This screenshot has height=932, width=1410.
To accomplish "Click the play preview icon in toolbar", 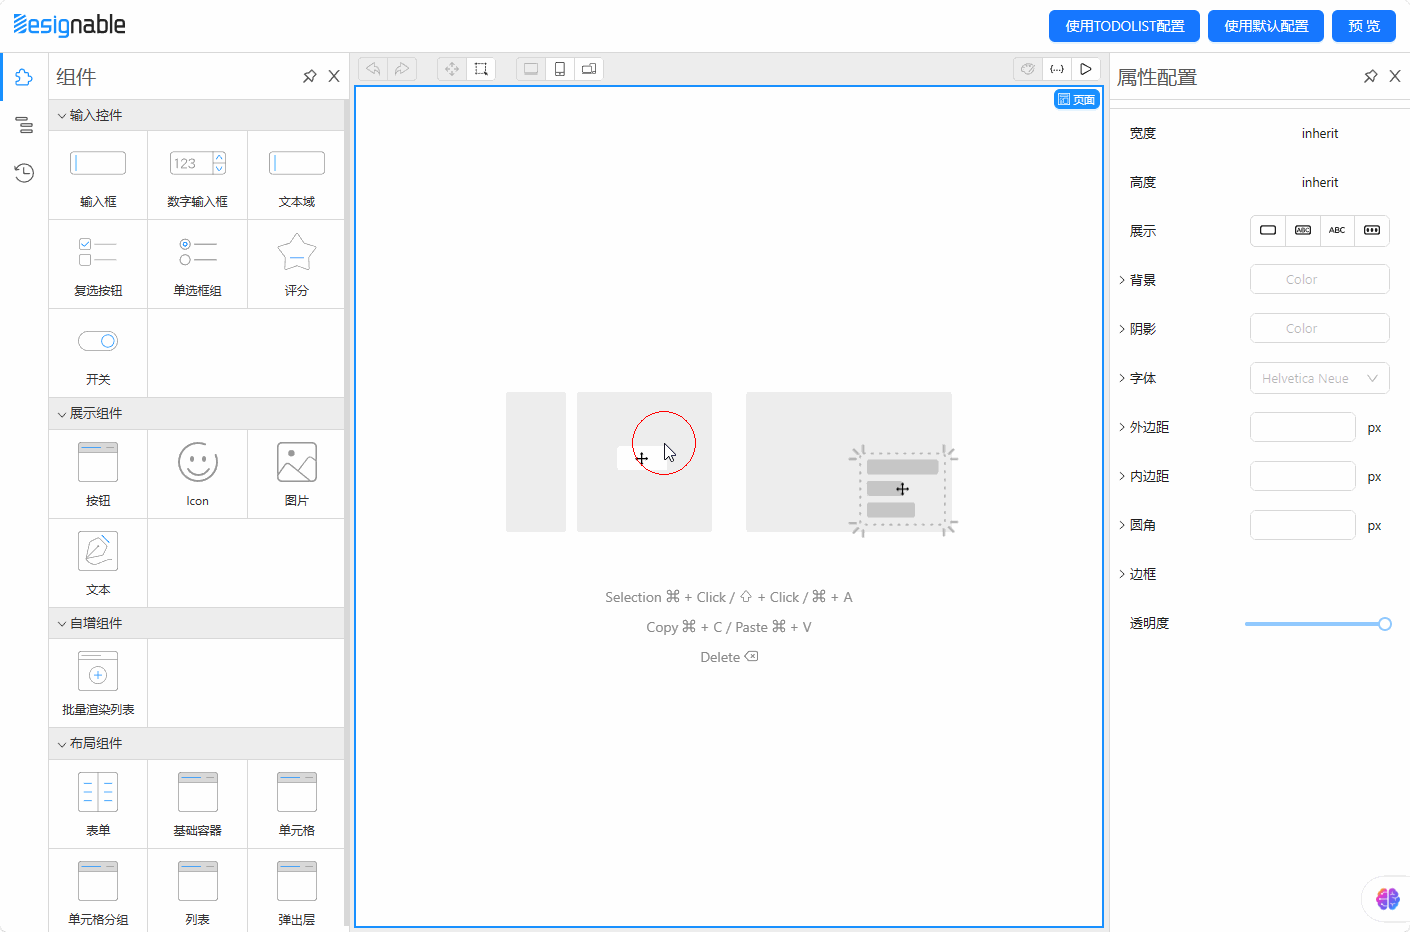I will pyautogui.click(x=1086, y=69).
